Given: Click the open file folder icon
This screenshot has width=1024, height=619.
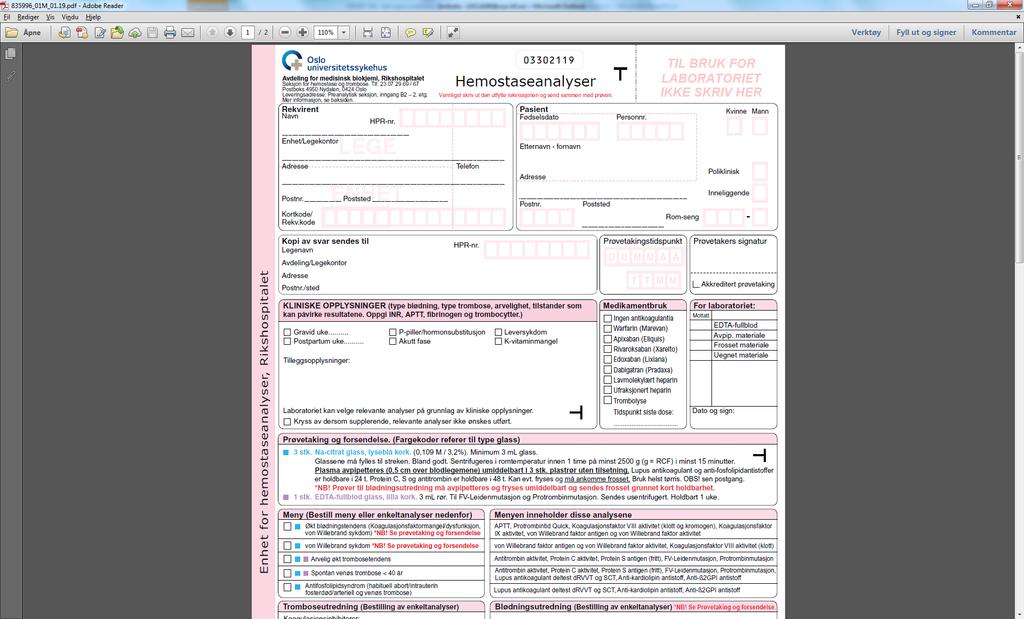Looking at the screenshot, I should [x=12, y=32].
